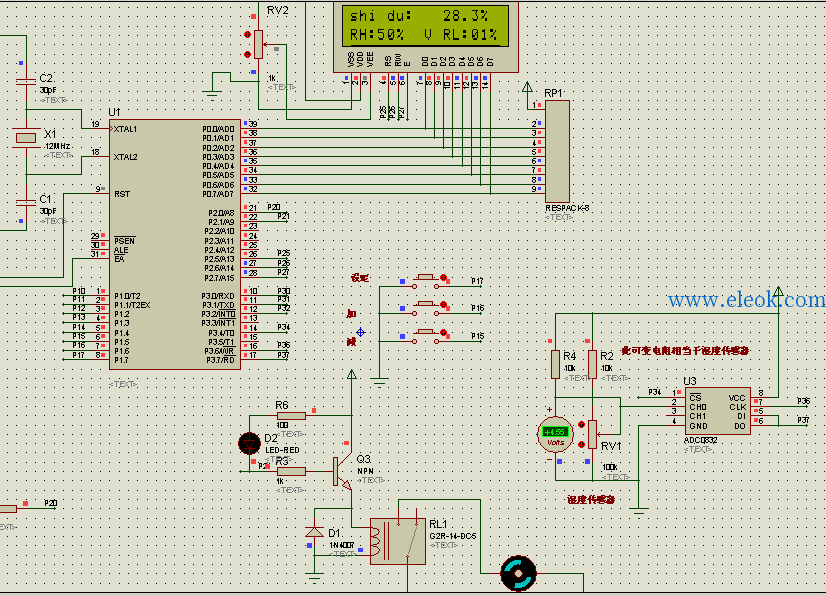Select ground symbol under RV1 circuit
Viewport: 826px width, 596px height.
[638, 511]
